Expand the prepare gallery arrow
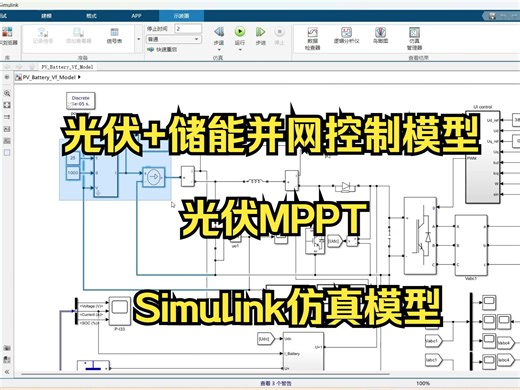Screen dimensions: 520x390 [x=139, y=39]
